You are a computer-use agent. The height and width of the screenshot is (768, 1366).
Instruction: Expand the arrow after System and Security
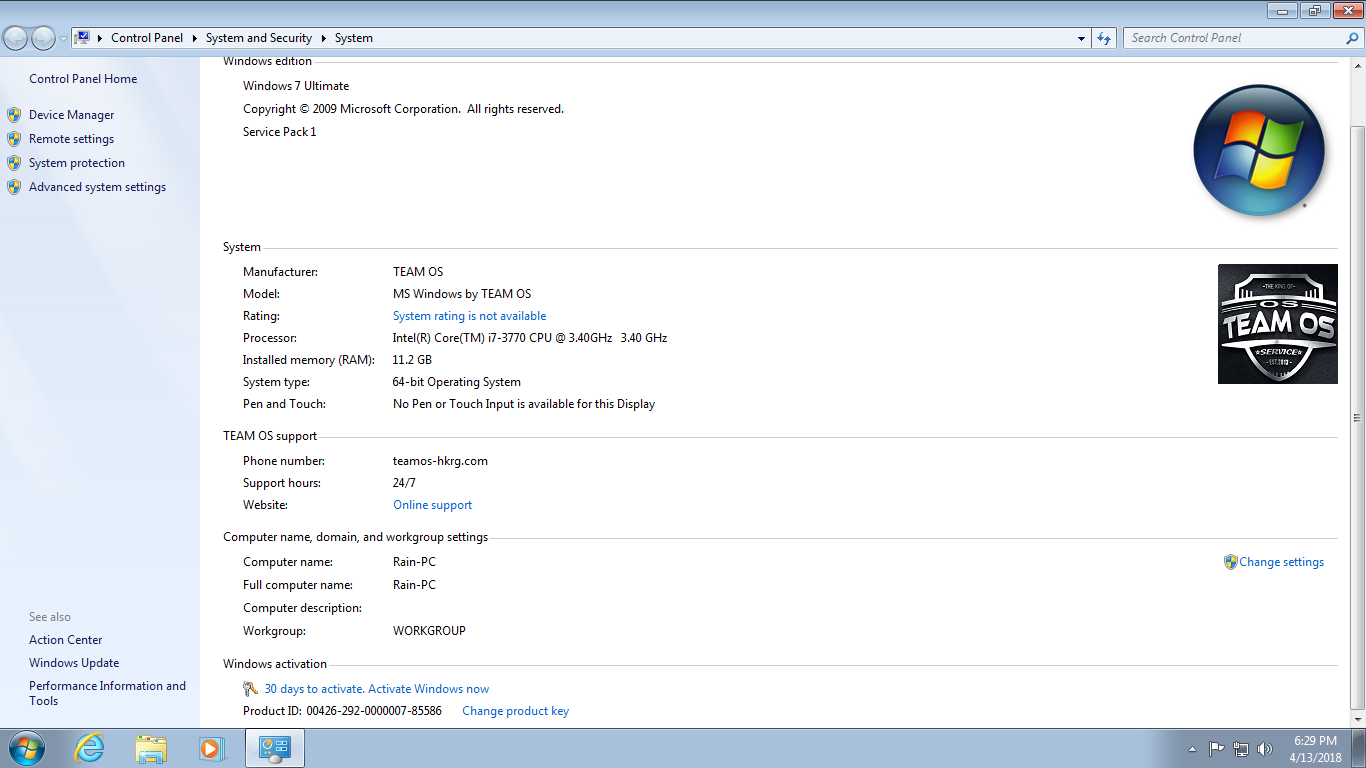(x=324, y=38)
